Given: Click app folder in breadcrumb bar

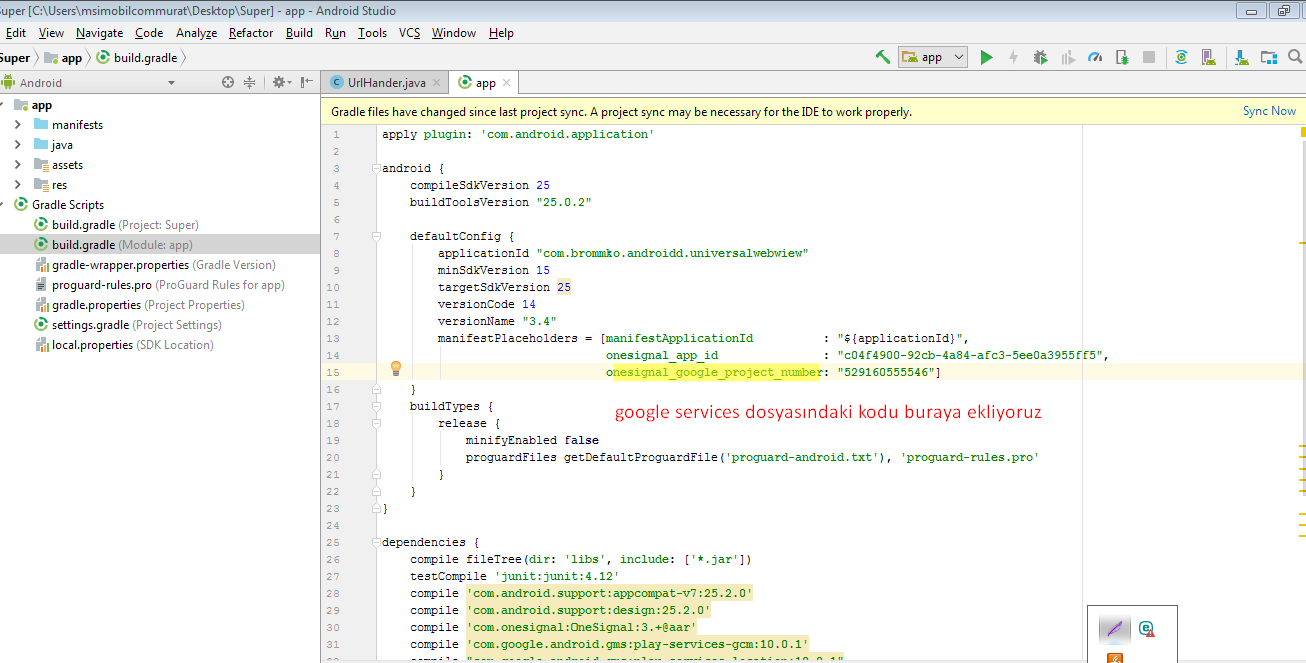Looking at the screenshot, I should [64, 58].
